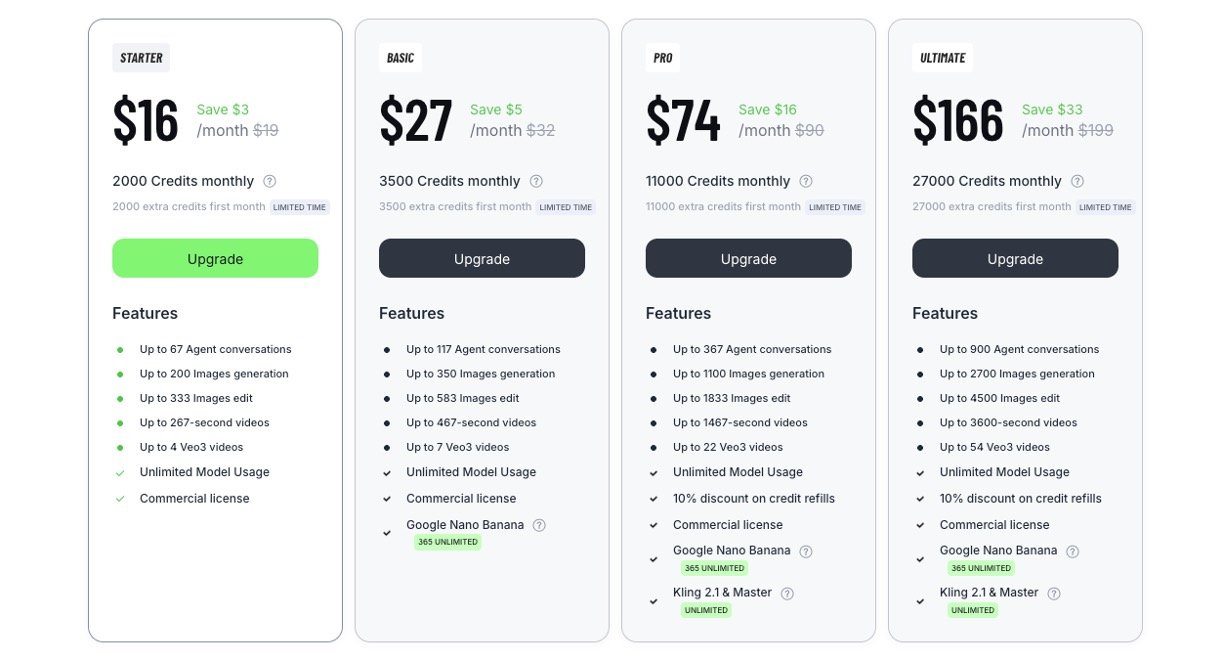Image resolution: width=1224 pixels, height=662 pixels.
Task: Select the BASIC plan label
Action: 400,58
